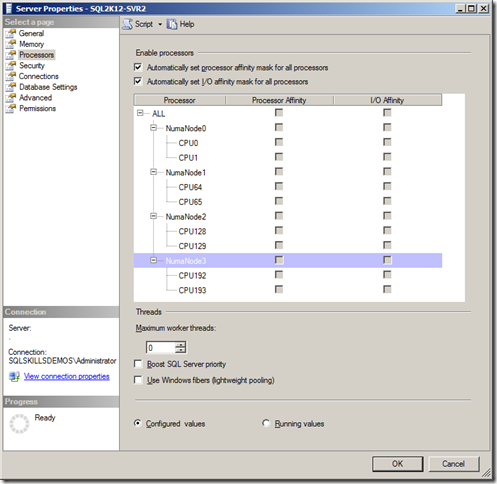The height and width of the screenshot is (484, 497).
Task: Collapse the ALL tree node
Action: click(x=140, y=113)
